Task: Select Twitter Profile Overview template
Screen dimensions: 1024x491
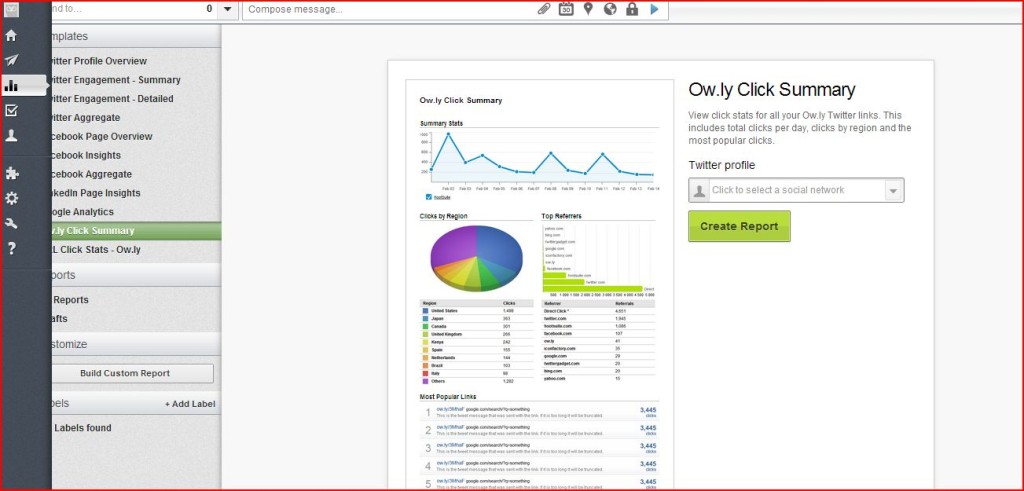Action: [99, 61]
